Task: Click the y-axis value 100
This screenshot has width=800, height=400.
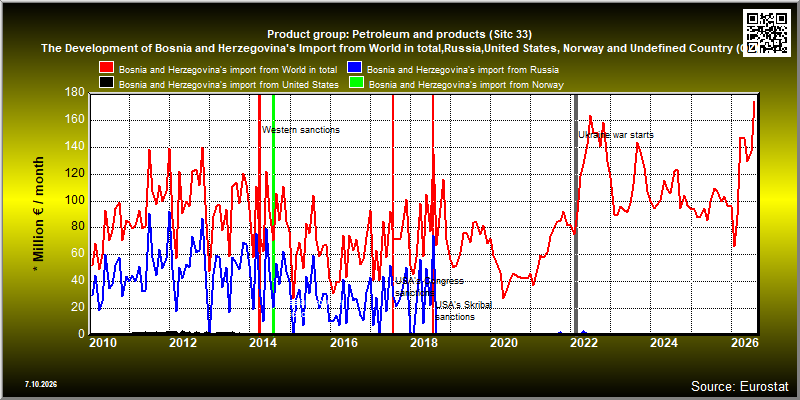Action: 74,201
